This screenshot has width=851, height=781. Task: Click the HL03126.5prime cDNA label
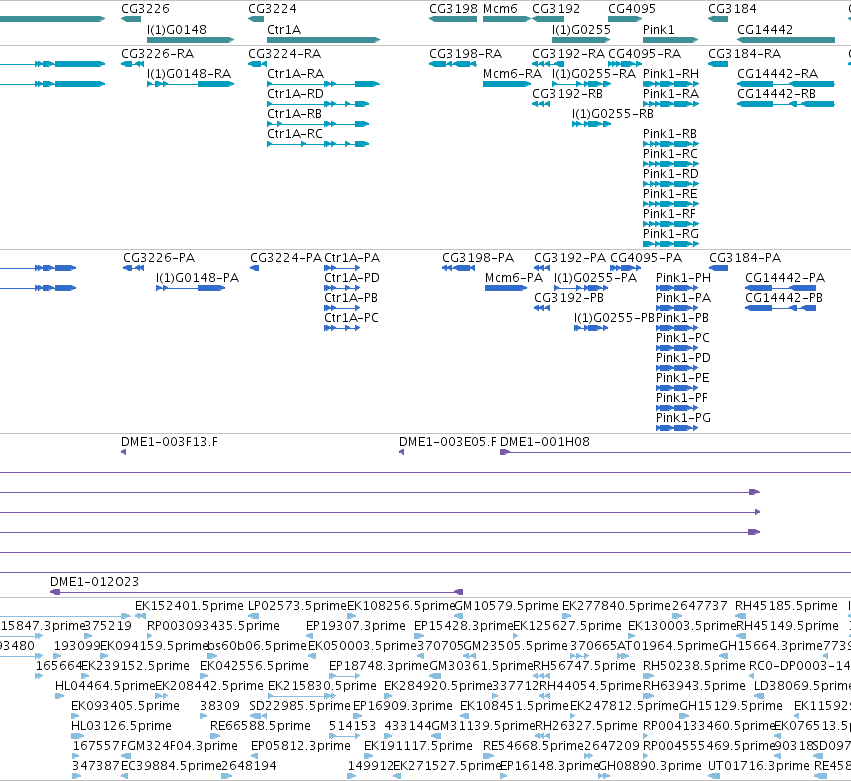[x=121, y=726]
